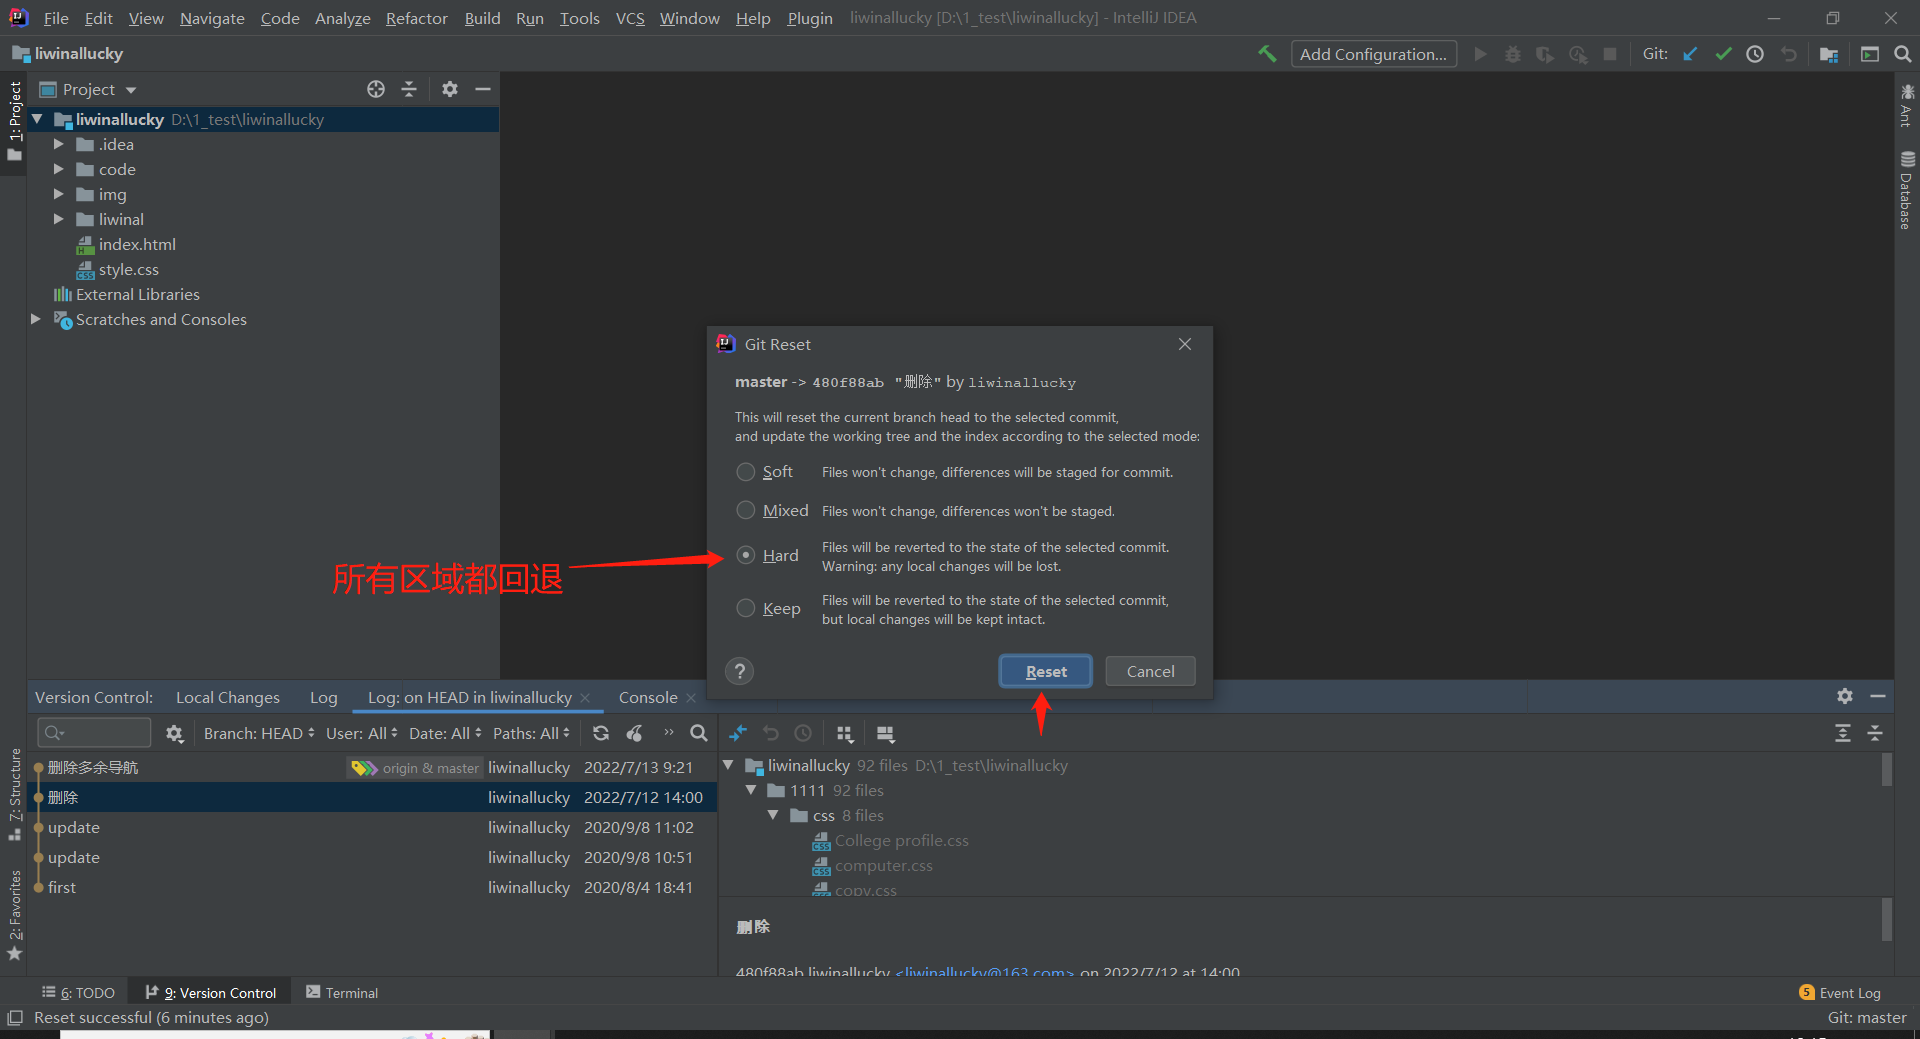Expand the img folder in the Project tree

pyautogui.click(x=58, y=194)
